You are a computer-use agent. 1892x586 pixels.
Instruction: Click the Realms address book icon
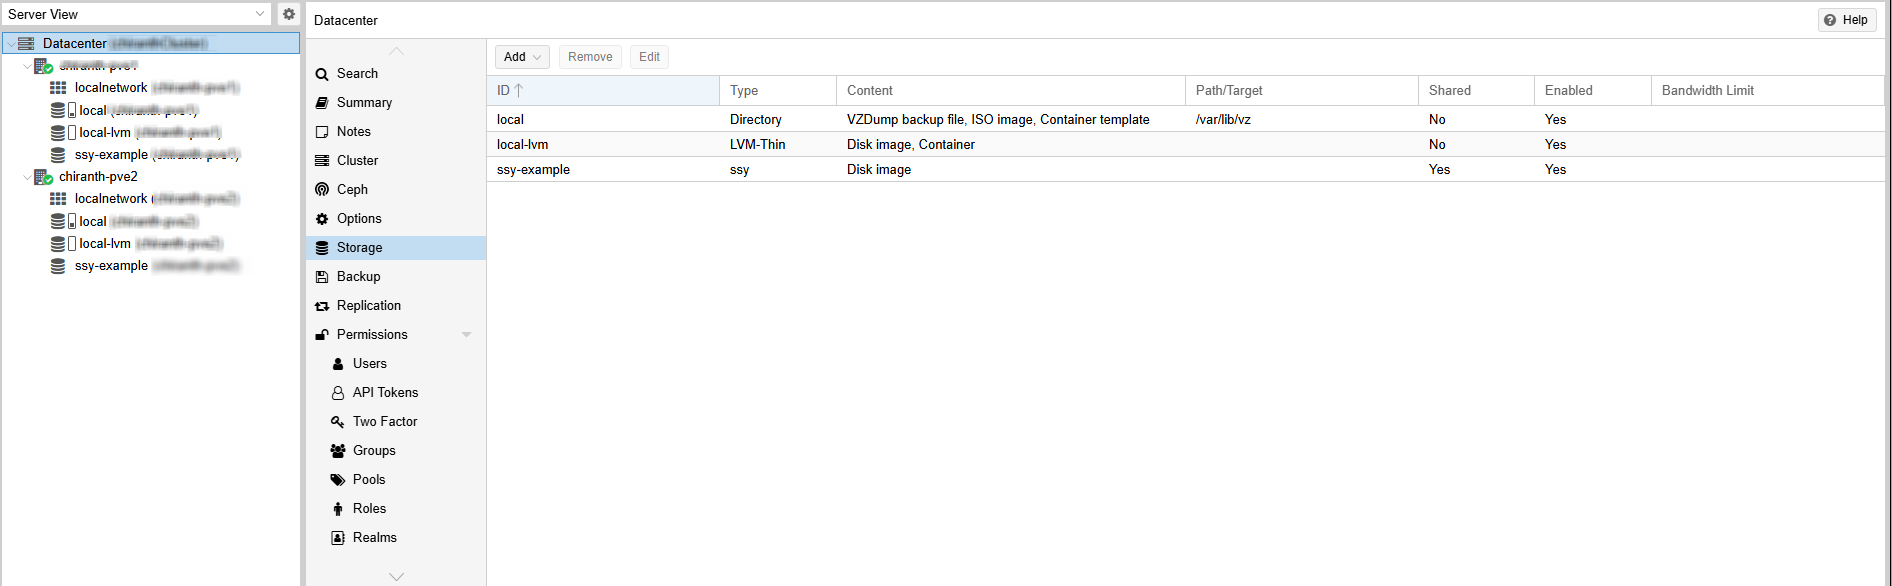click(x=338, y=538)
